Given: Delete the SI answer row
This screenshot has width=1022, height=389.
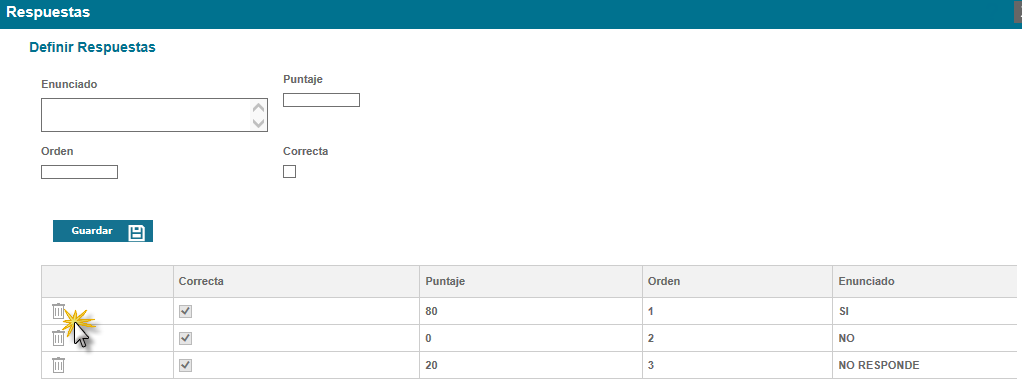Looking at the screenshot, I should (x=59, y=311).
